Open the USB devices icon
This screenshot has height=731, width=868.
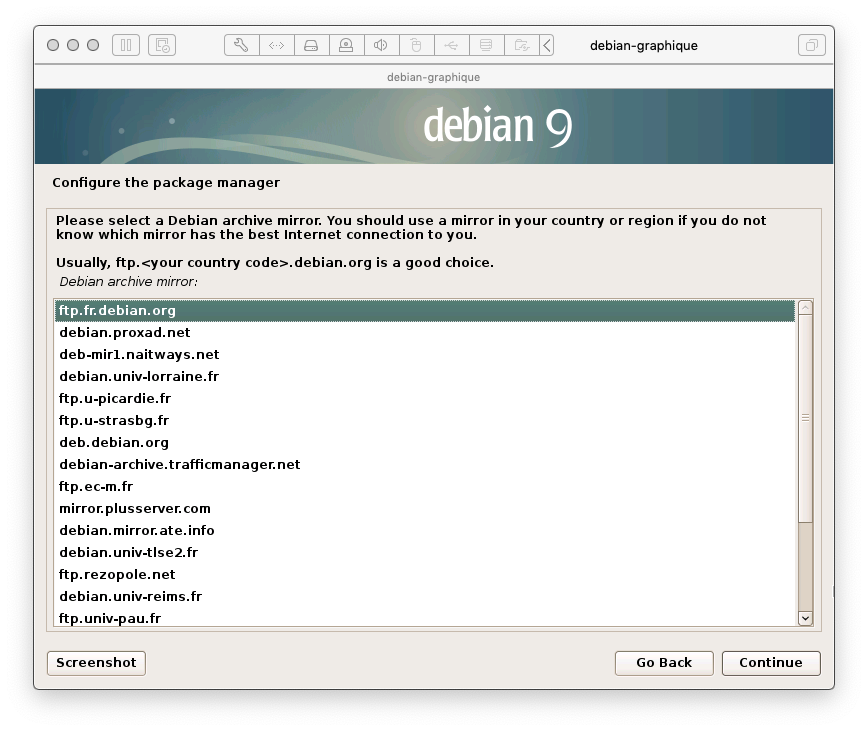pyautogui.click(x=452, y=45)
